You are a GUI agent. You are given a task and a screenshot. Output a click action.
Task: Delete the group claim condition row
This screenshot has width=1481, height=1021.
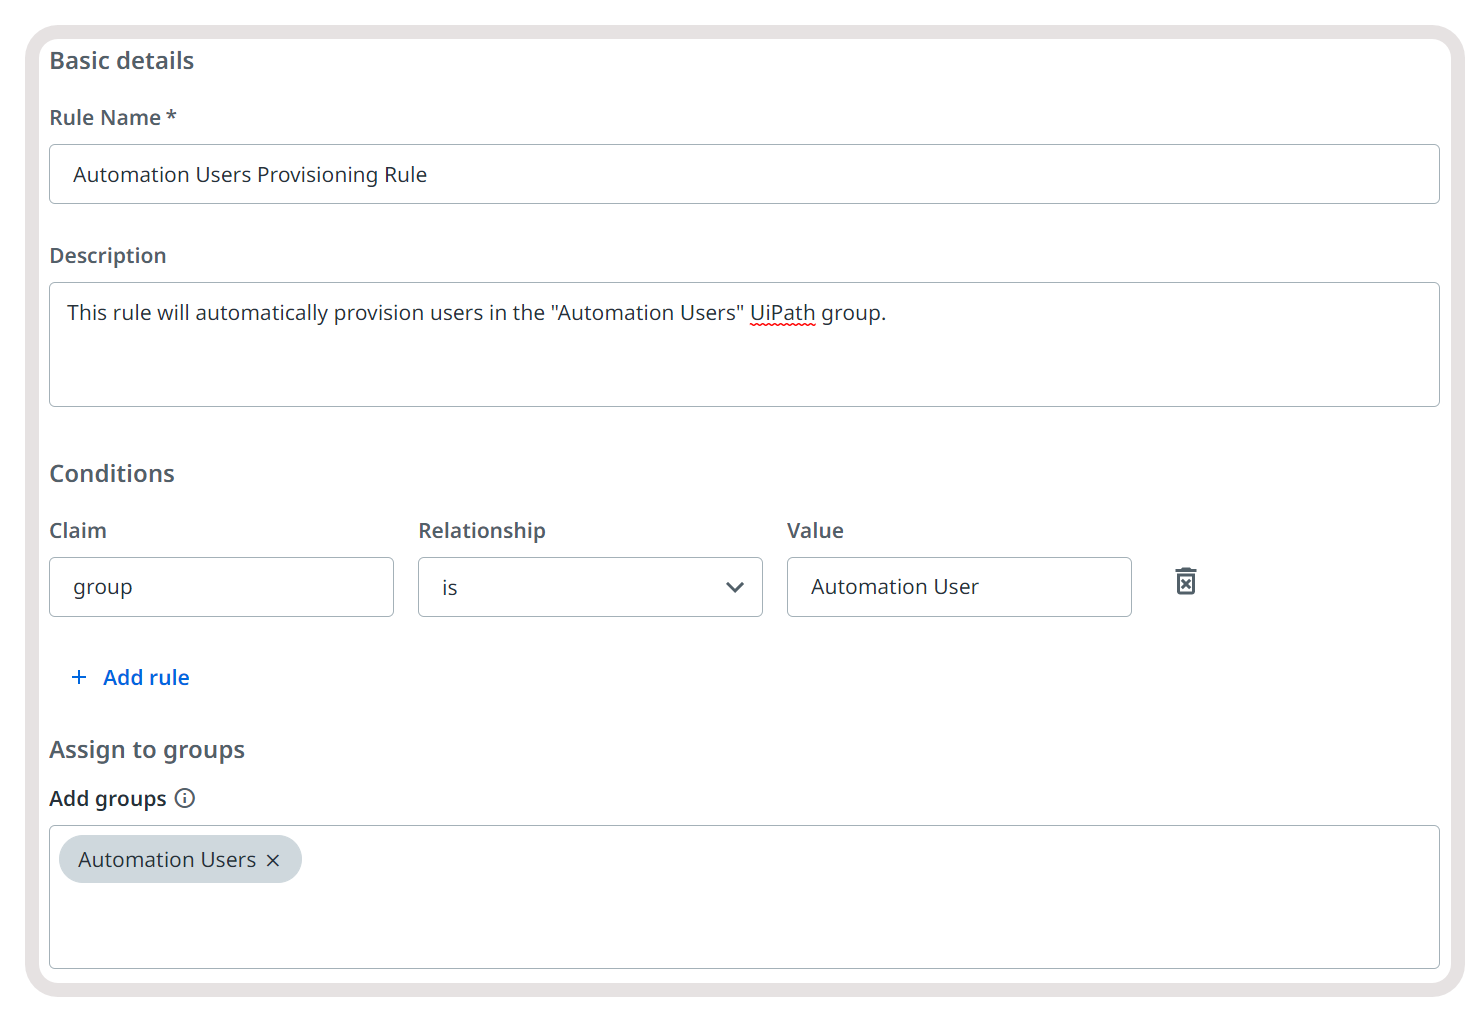[1185, 582]
